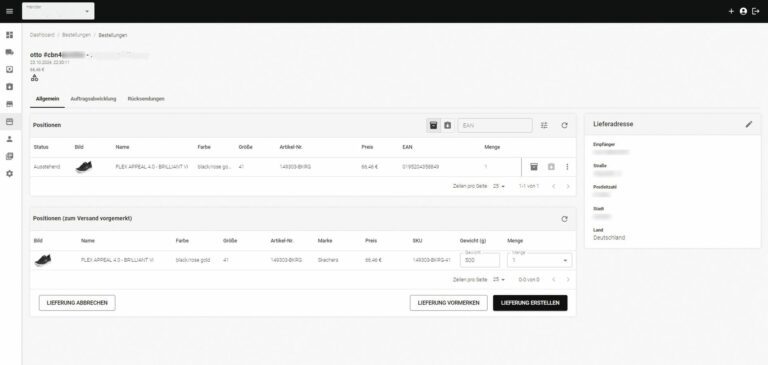768x365 pixels.
Task: Open the settings gear in sidebar
Action: 9,173
